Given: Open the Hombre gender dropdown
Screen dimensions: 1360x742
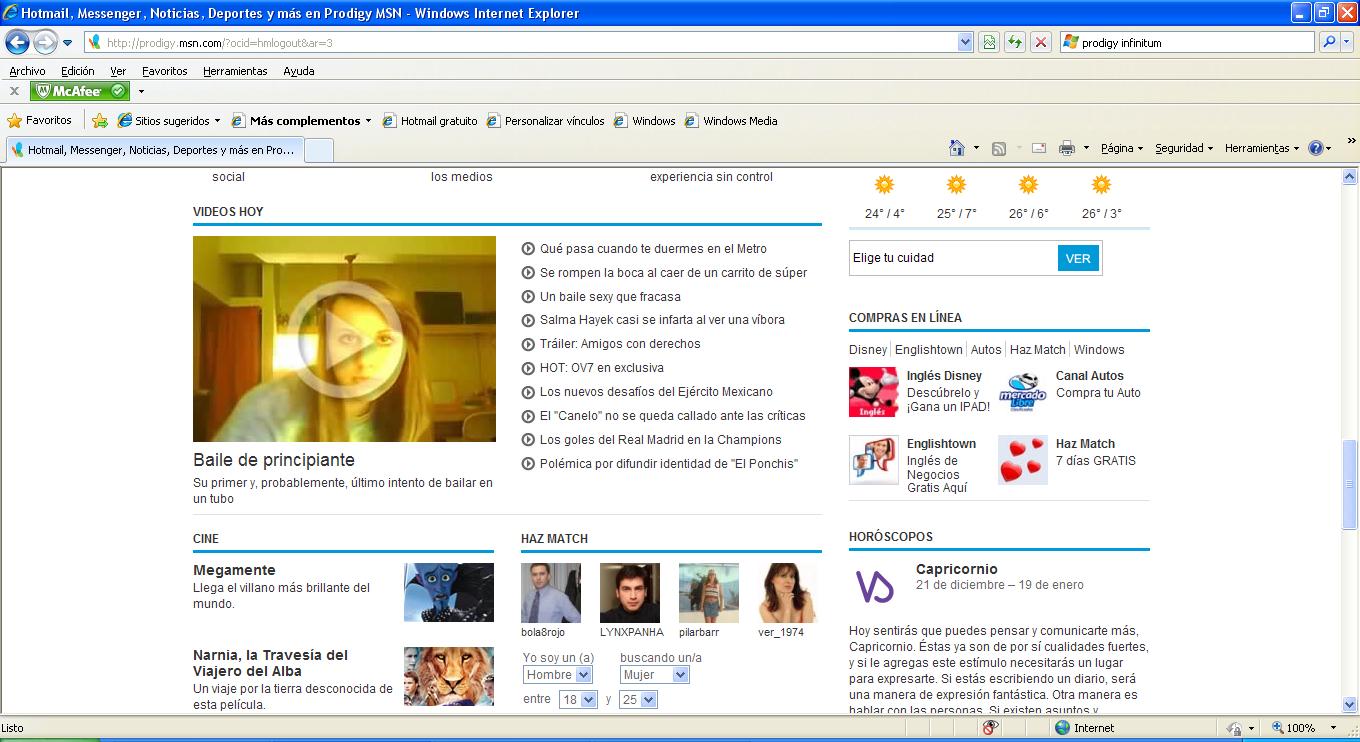Looking at the screenshot, I should click(556, 674).
